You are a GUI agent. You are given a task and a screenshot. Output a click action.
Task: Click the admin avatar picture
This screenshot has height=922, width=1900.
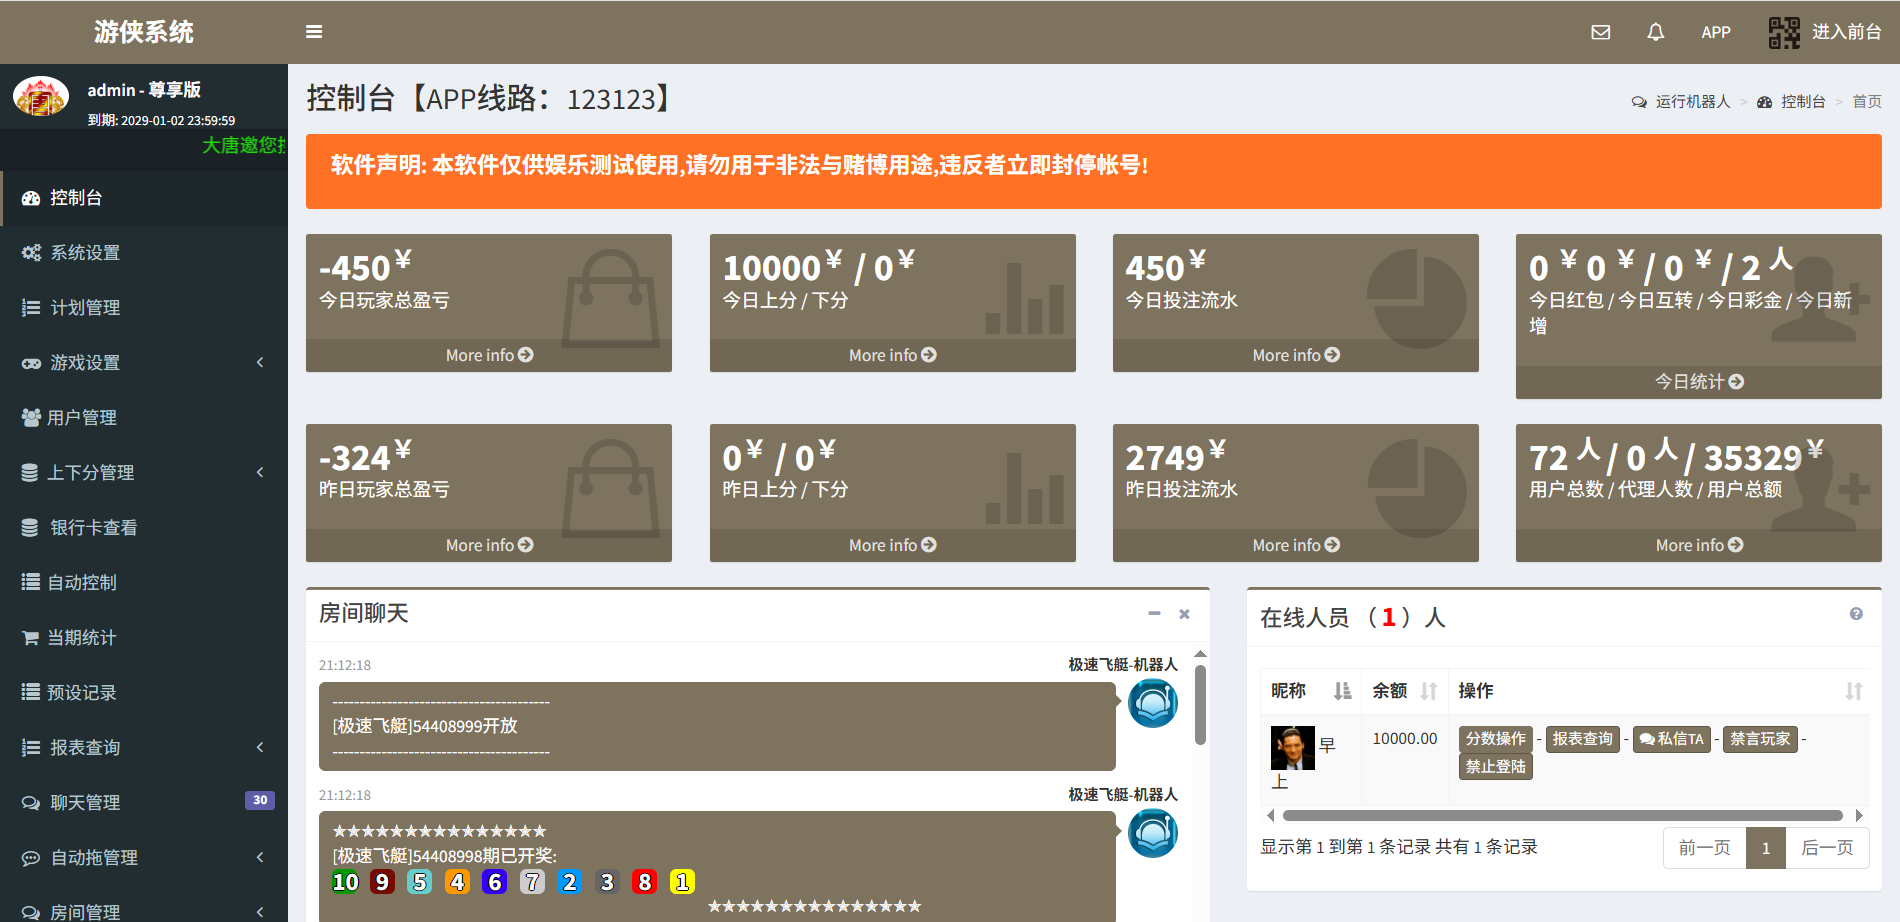[x=40, y=97]
